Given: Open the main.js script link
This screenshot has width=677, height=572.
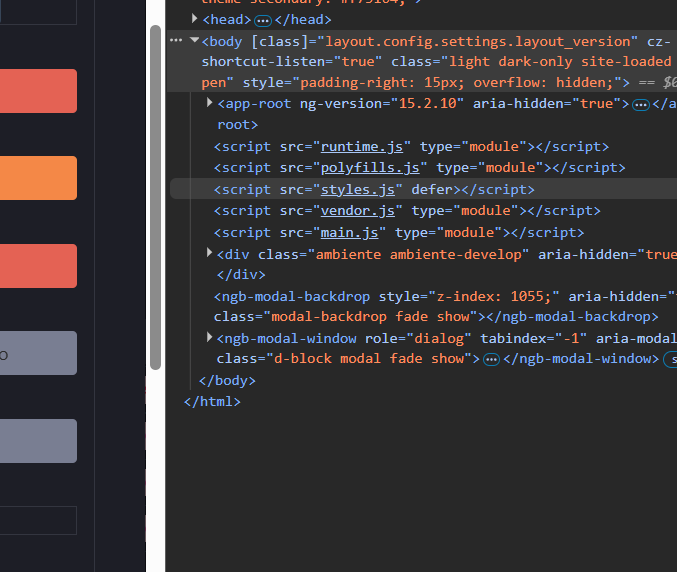Looking at the screenshot, I should [349, 233].
